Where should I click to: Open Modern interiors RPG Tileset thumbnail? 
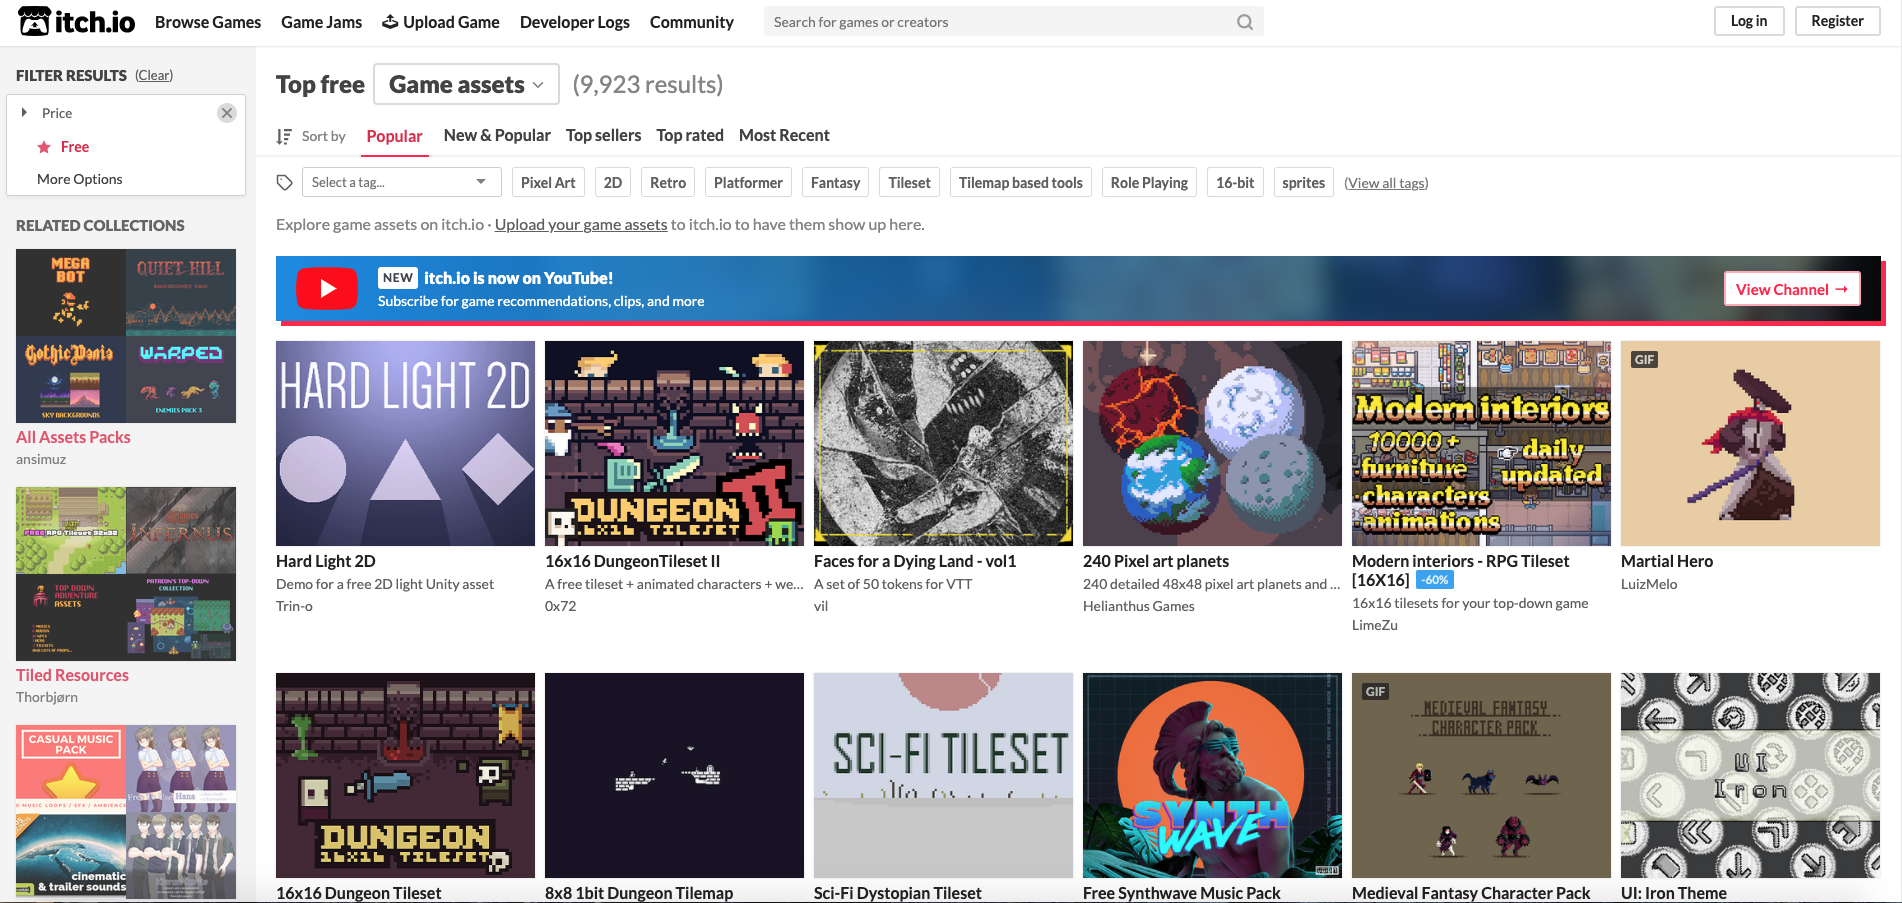click(x=1481, y=443)
